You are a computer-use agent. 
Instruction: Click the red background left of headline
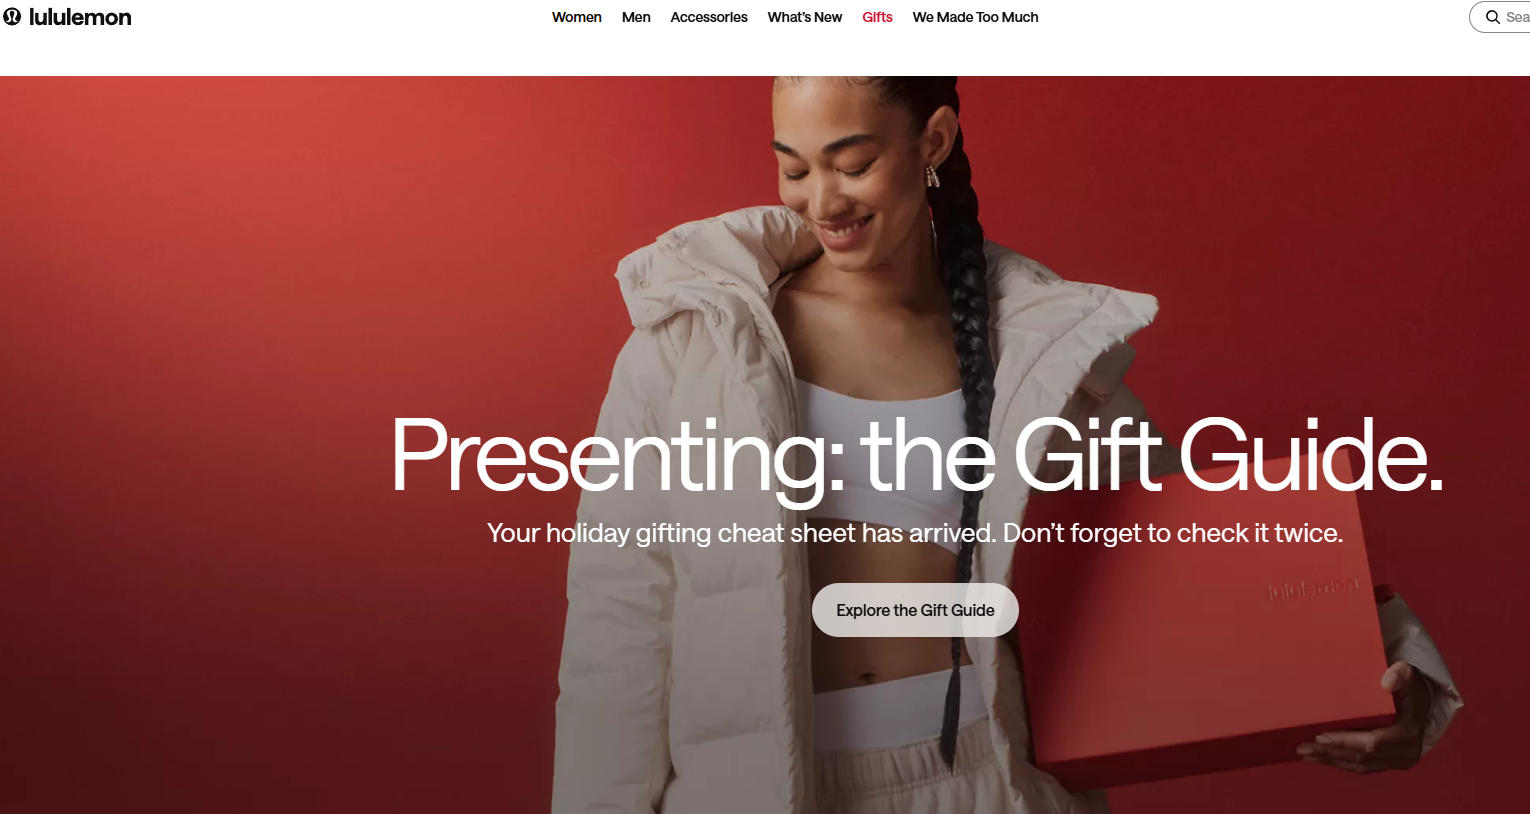point(200,450)
